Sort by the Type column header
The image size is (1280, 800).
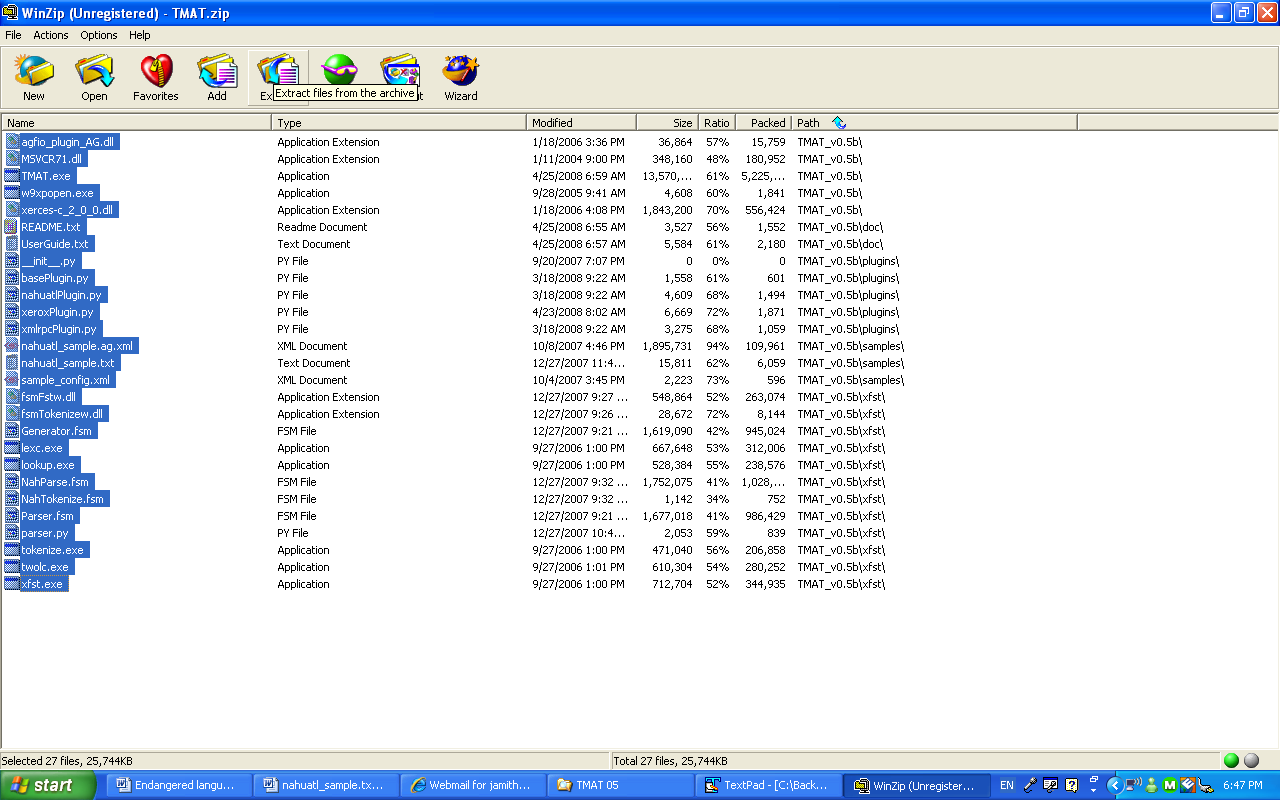(x=399, y=123)
